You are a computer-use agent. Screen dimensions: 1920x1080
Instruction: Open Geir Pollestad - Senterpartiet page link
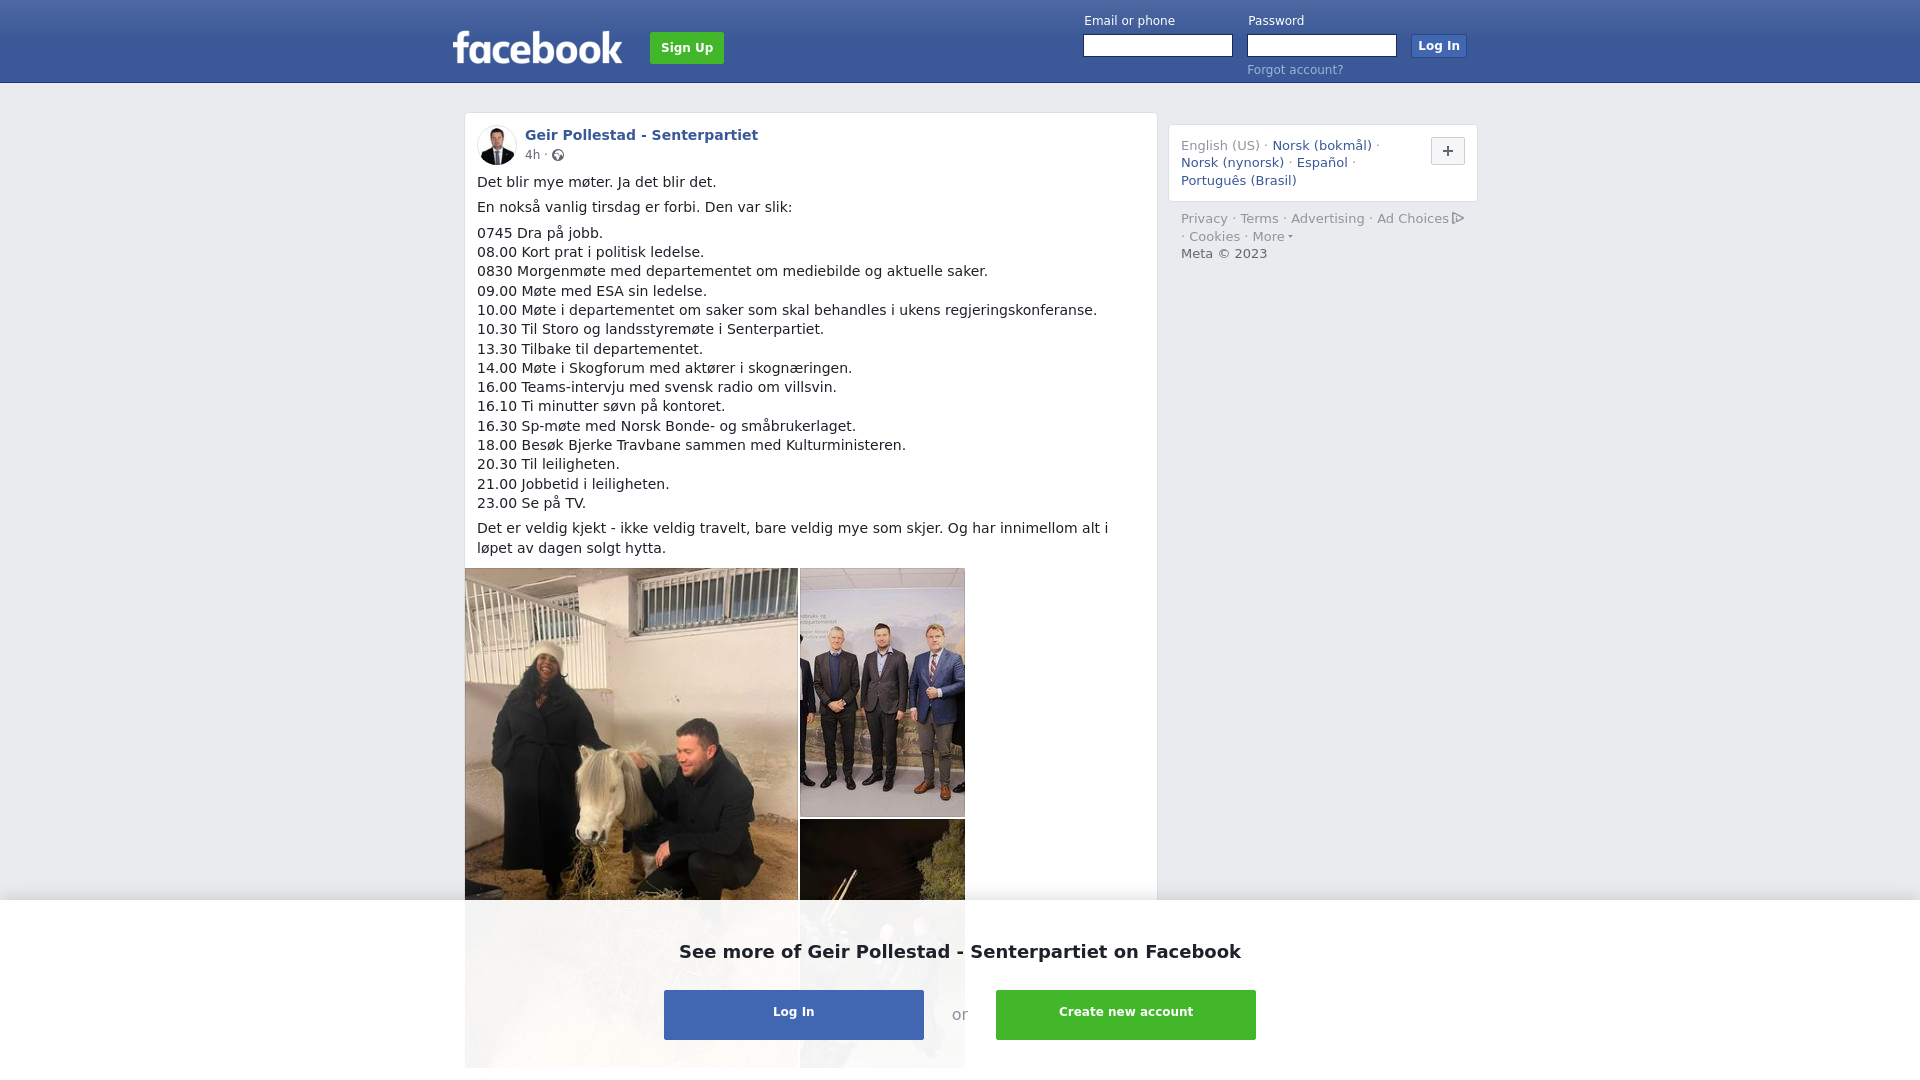pyautogui.click(x=641, y=135)
